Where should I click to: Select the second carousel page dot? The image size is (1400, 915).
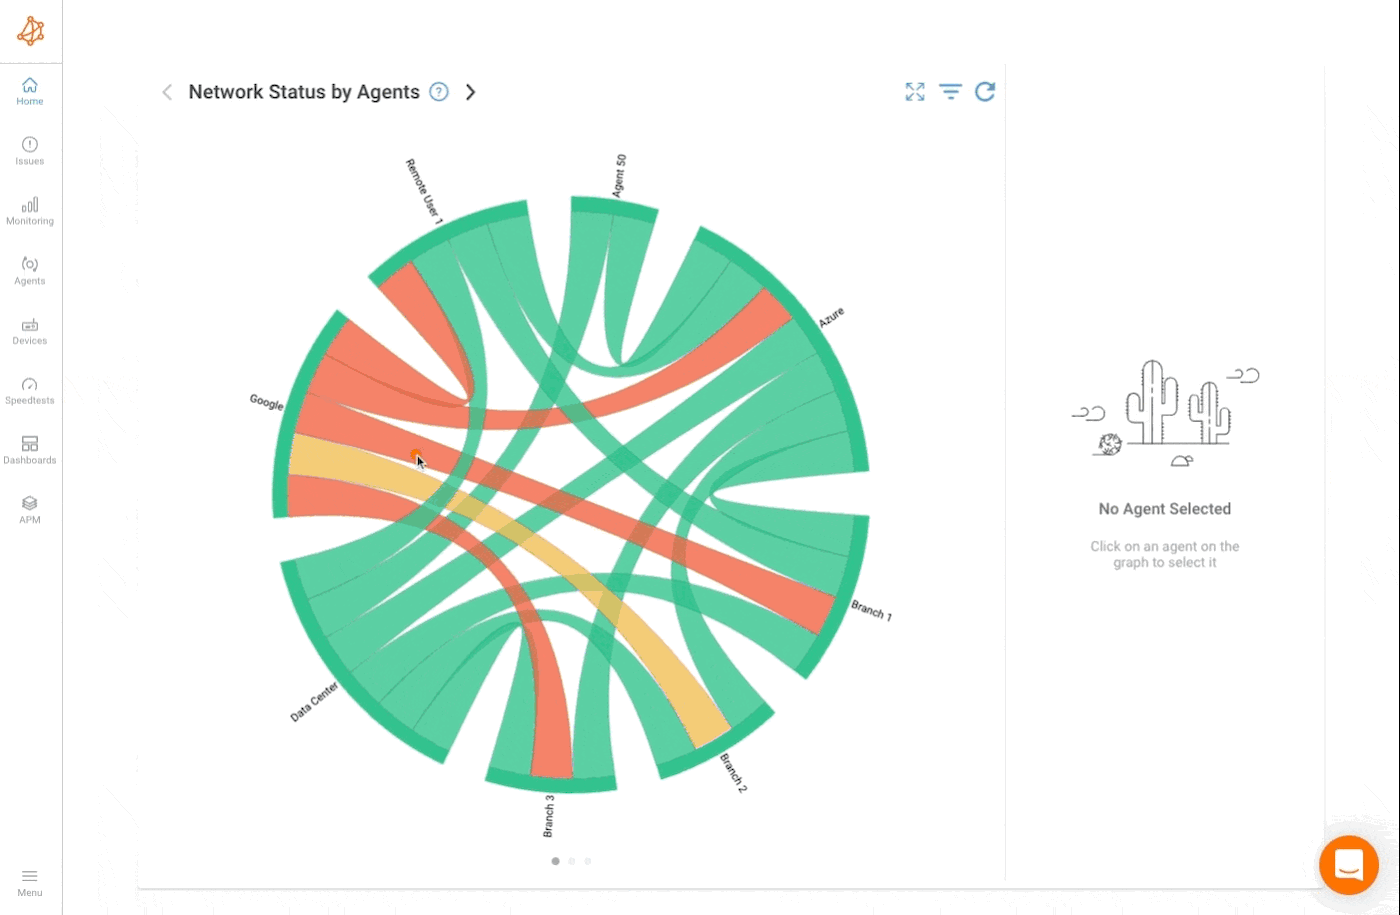[572, 861]
